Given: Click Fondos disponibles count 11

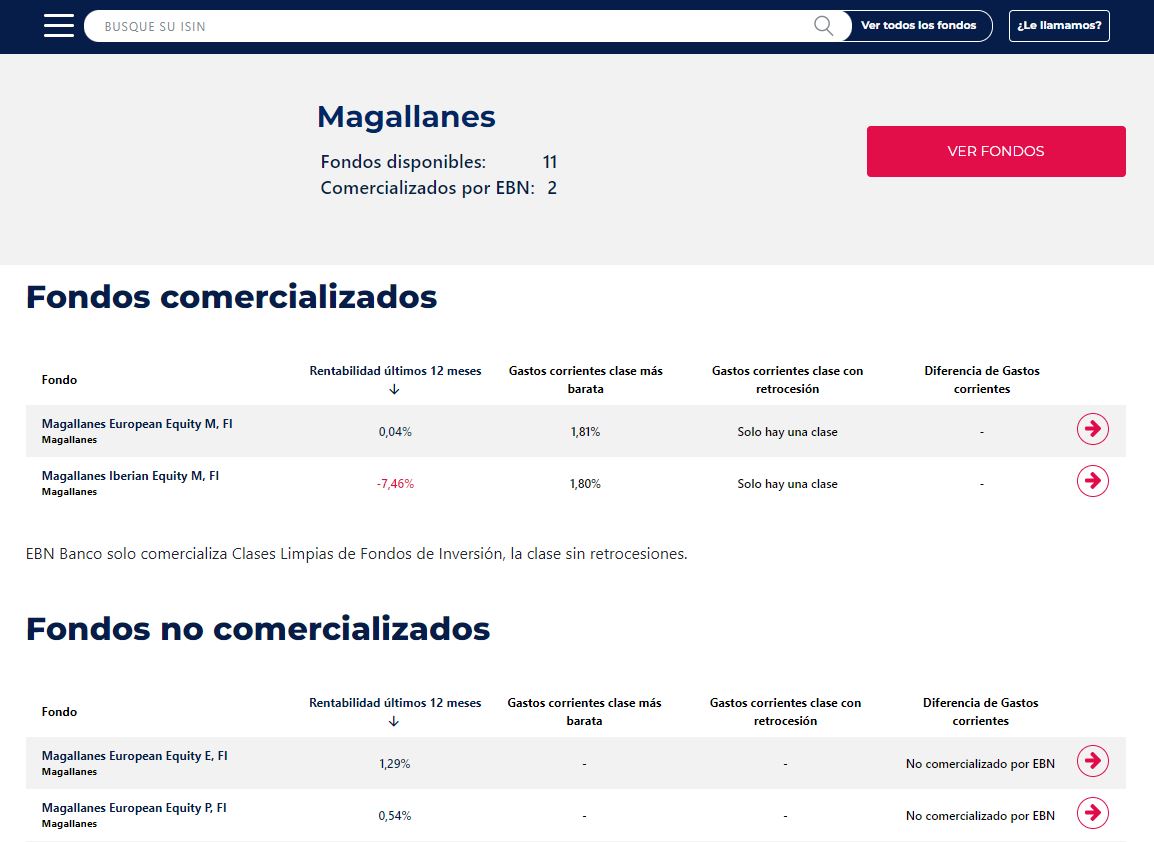Looking at the screenshot, I should pos(550,162).
